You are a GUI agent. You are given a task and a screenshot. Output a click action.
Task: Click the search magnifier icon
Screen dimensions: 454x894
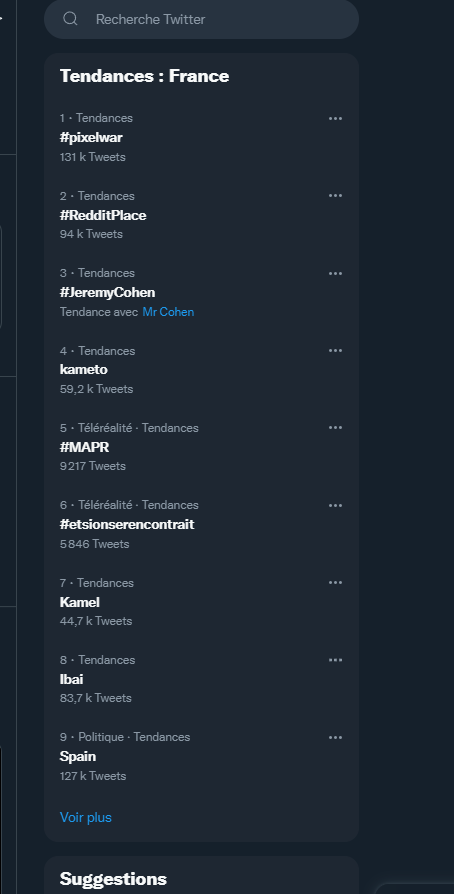click(x=70, y=19)
